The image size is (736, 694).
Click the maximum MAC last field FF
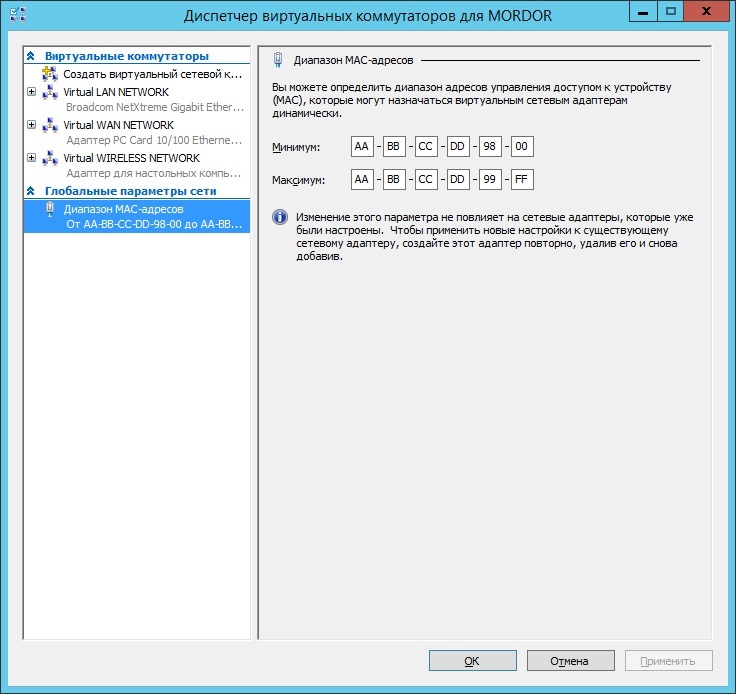tap(521, 180)
